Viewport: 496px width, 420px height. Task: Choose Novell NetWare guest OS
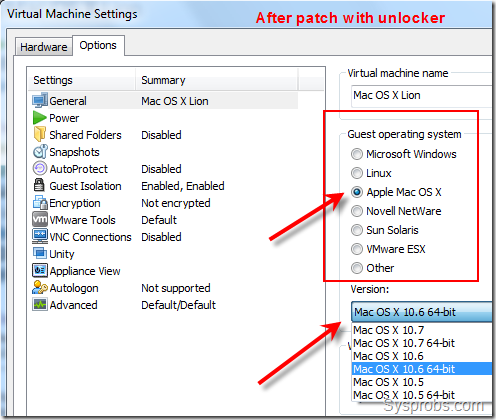coord(357,211)
